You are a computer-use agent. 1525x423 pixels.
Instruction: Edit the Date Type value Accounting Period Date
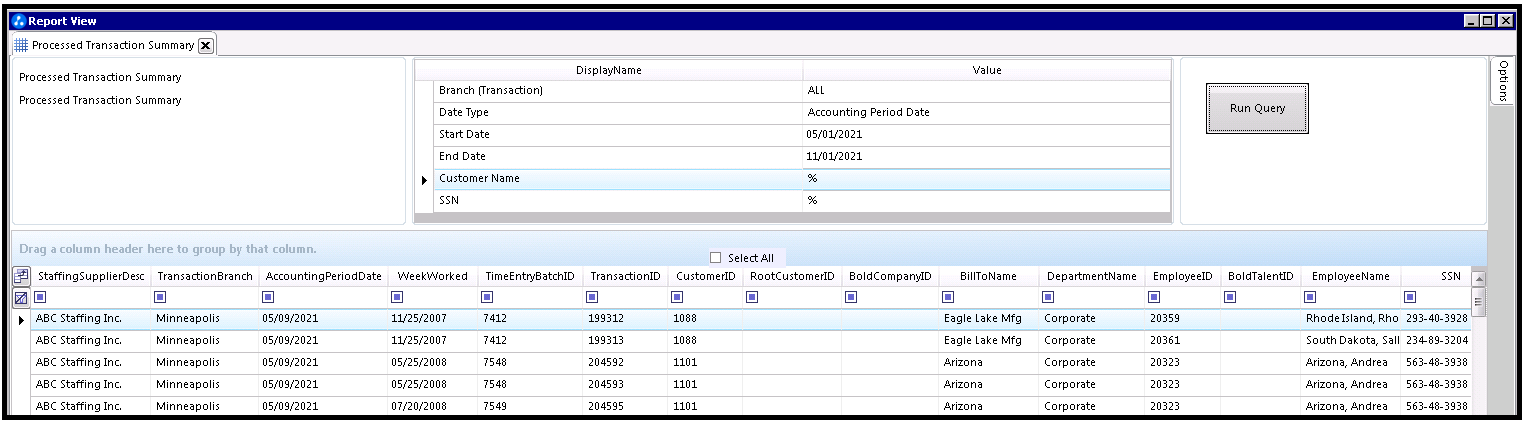coord(986,113)
